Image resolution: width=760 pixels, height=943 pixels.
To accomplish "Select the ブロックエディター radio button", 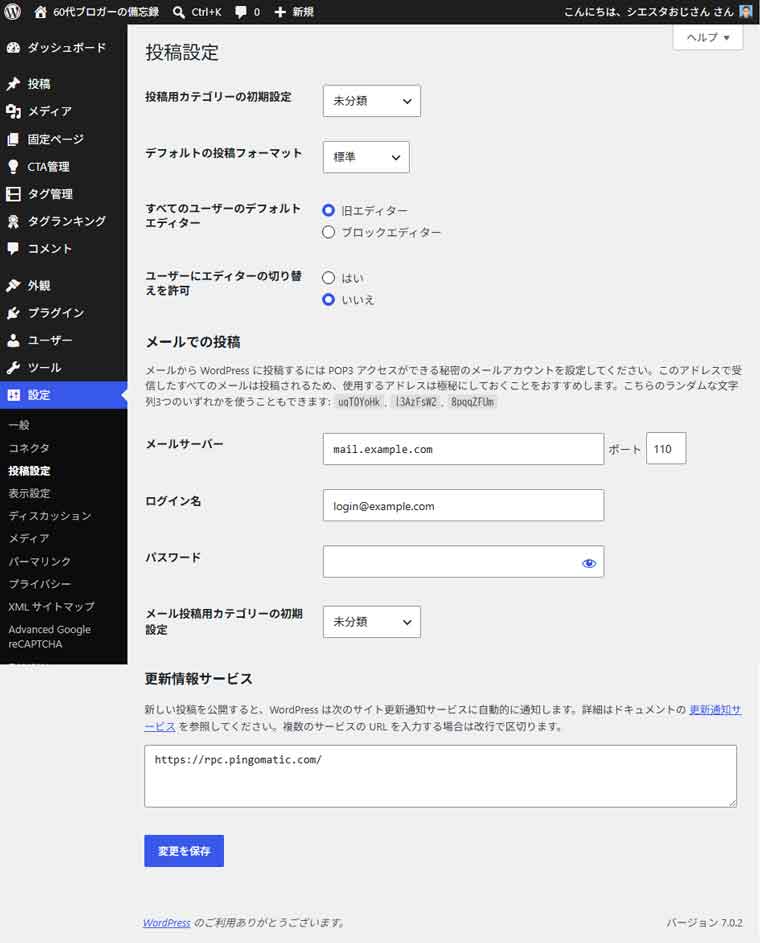I will click(x=328, y=232).
